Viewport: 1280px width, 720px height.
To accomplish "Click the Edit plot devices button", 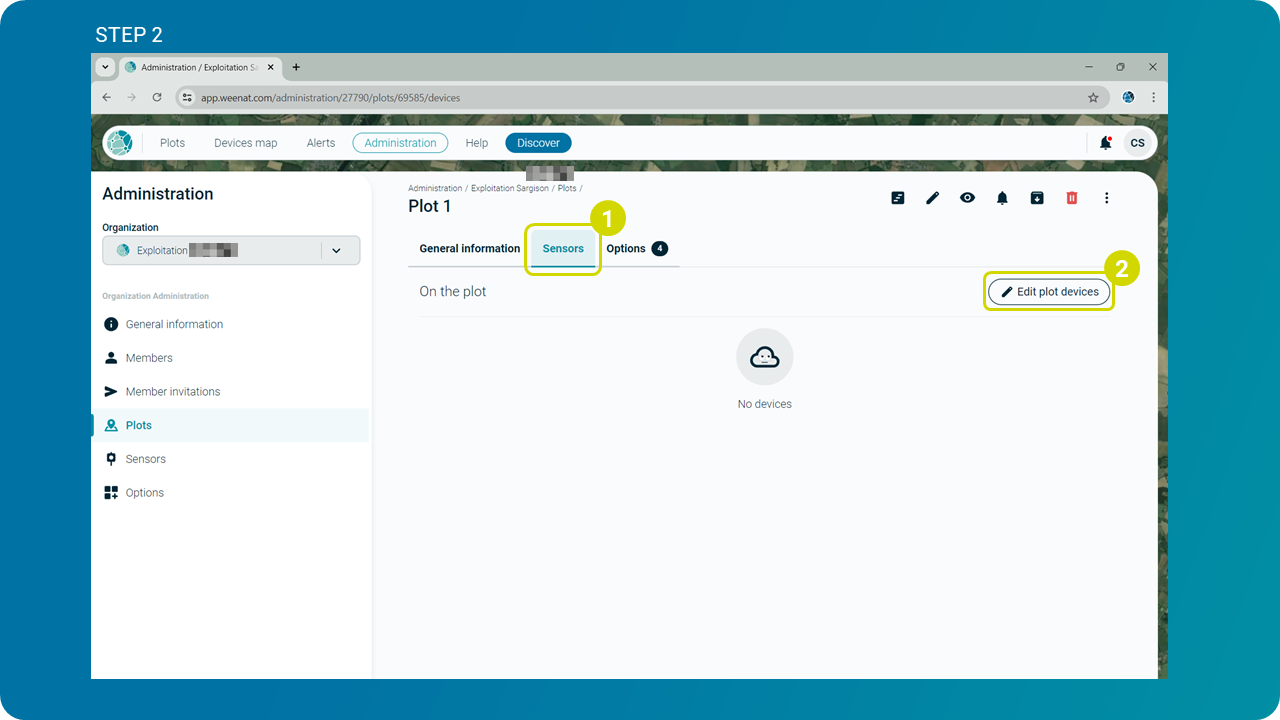I will pos(1049,292).
